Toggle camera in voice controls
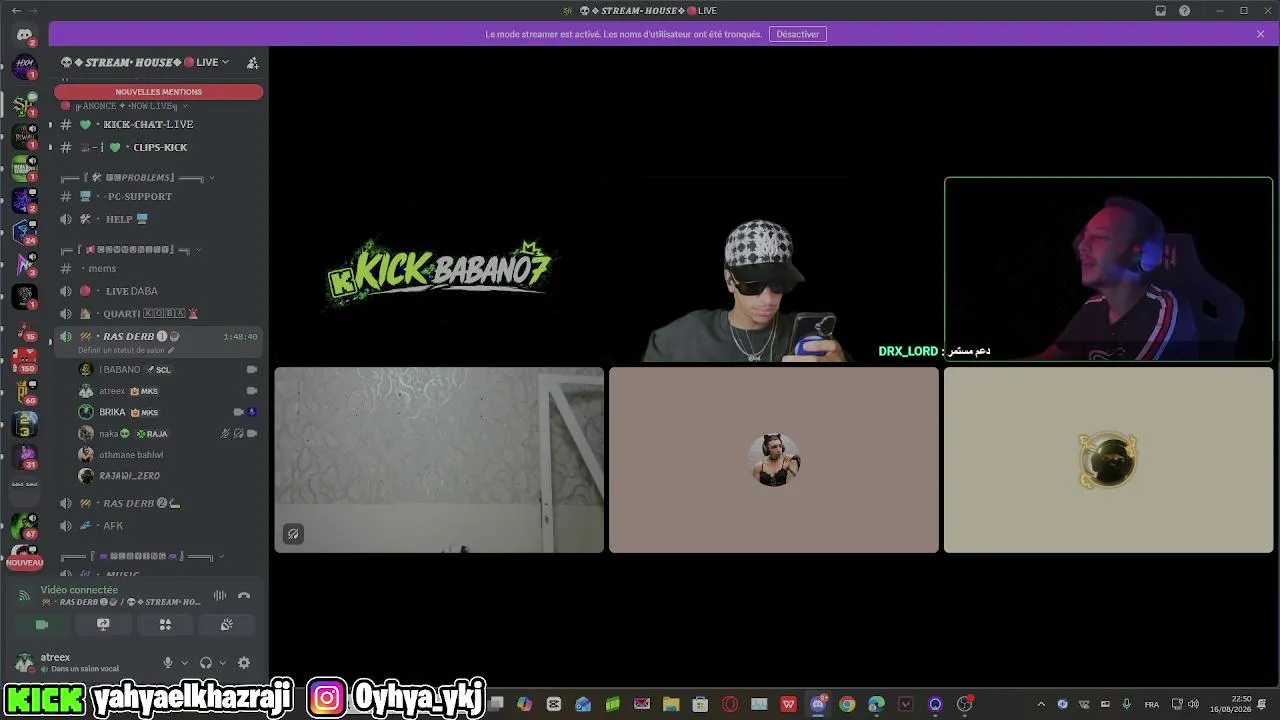The image size is (1280, 720). [42, 624]
